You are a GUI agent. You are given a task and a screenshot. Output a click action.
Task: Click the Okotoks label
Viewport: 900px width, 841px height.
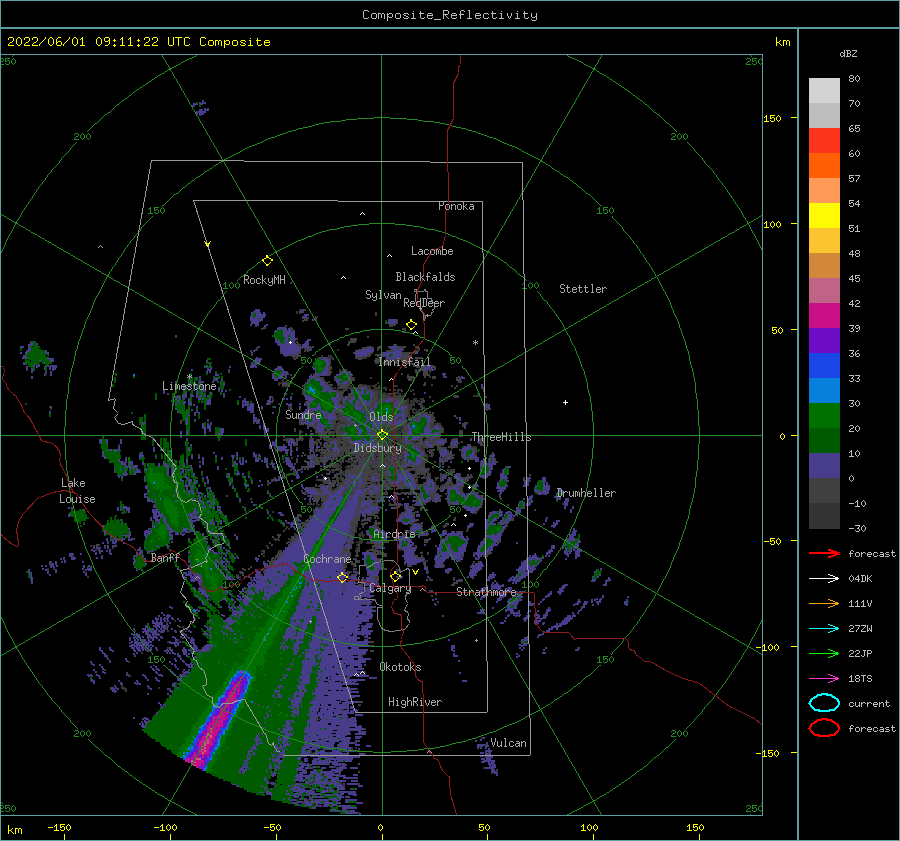tap(400, 667)
